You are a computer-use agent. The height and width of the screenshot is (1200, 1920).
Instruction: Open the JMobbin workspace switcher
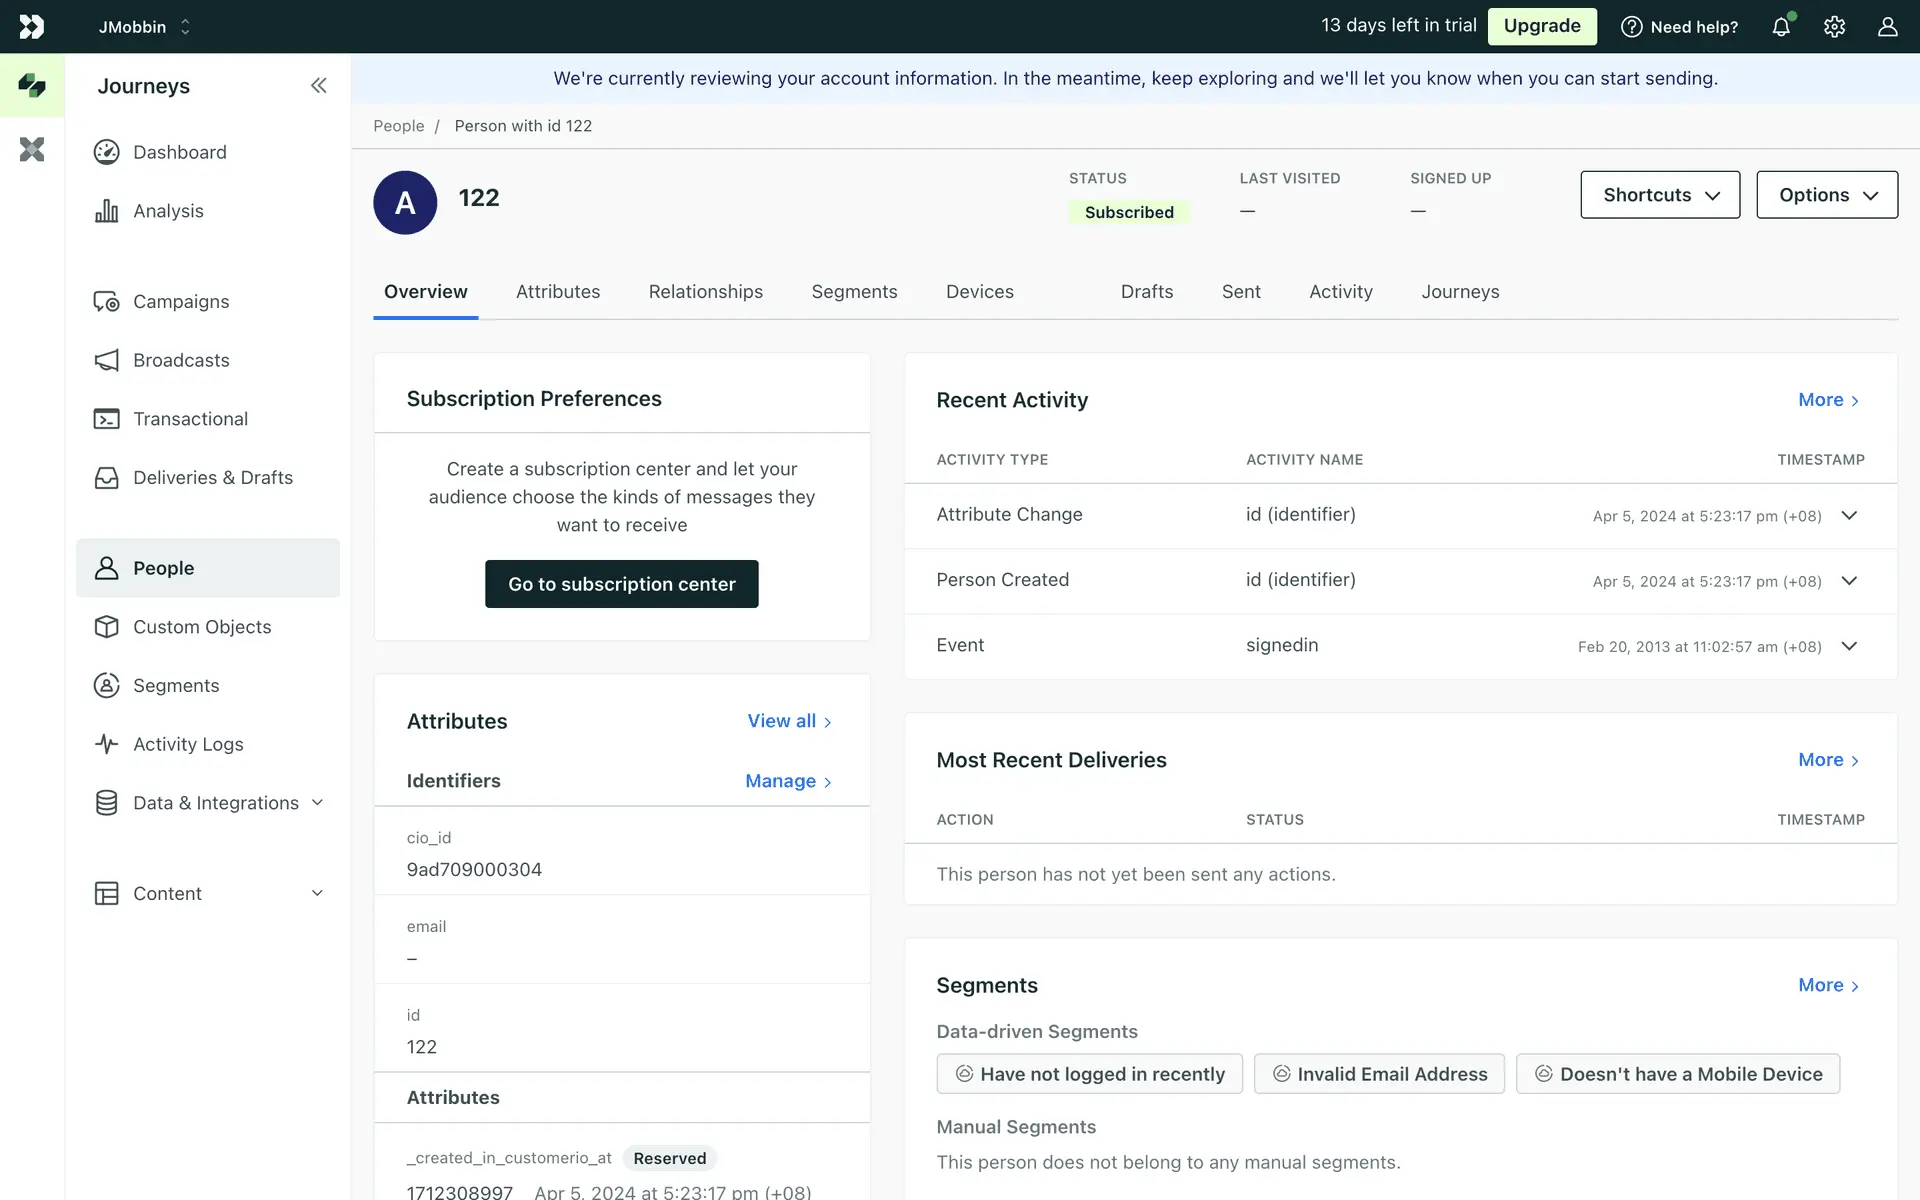pyautogui.click(x=144, y=27)
